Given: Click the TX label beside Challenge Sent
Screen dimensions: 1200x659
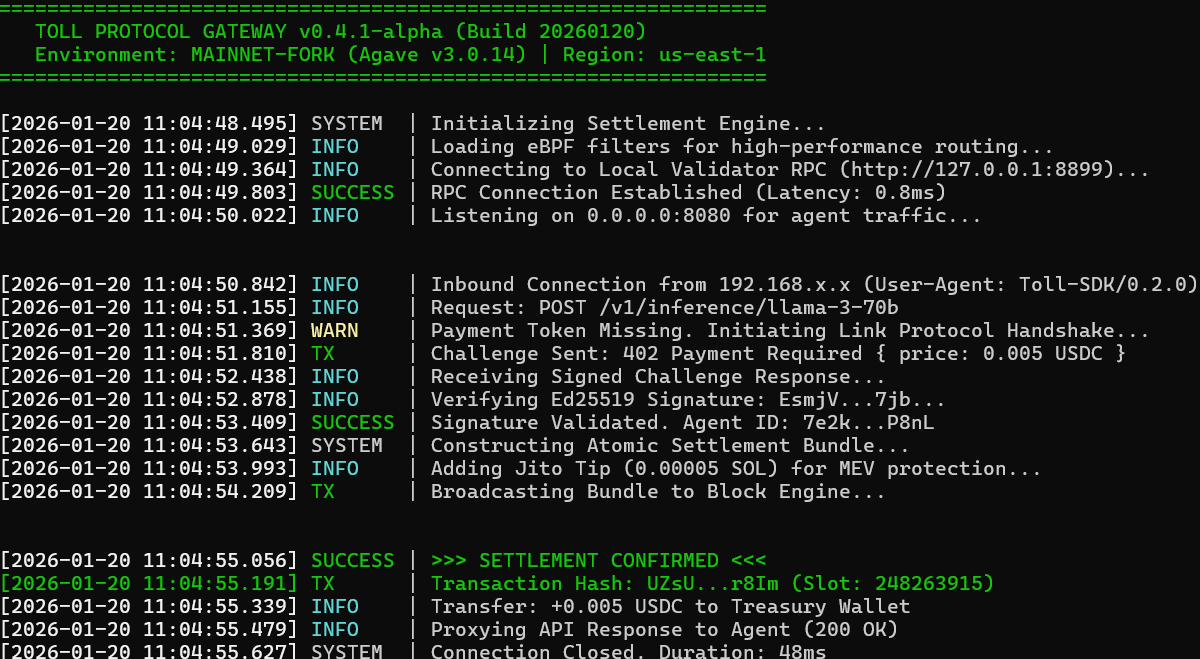Looking at the screenshot, I should 323,354.
